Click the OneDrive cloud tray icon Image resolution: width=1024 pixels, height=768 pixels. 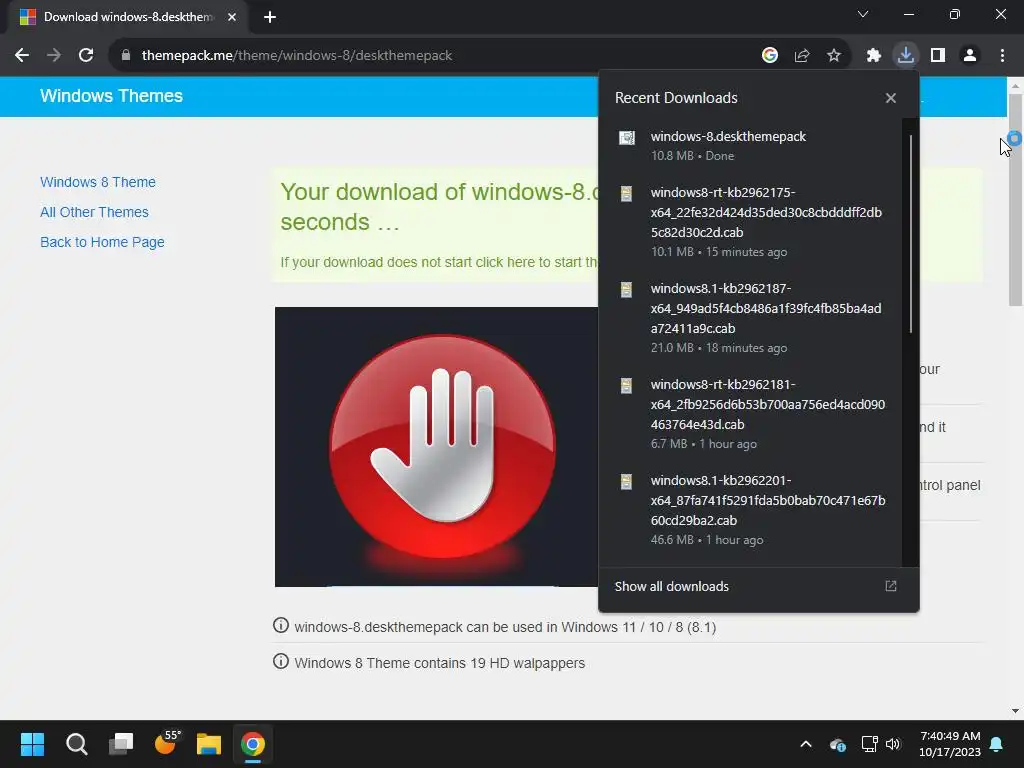(x=838, y=744)
